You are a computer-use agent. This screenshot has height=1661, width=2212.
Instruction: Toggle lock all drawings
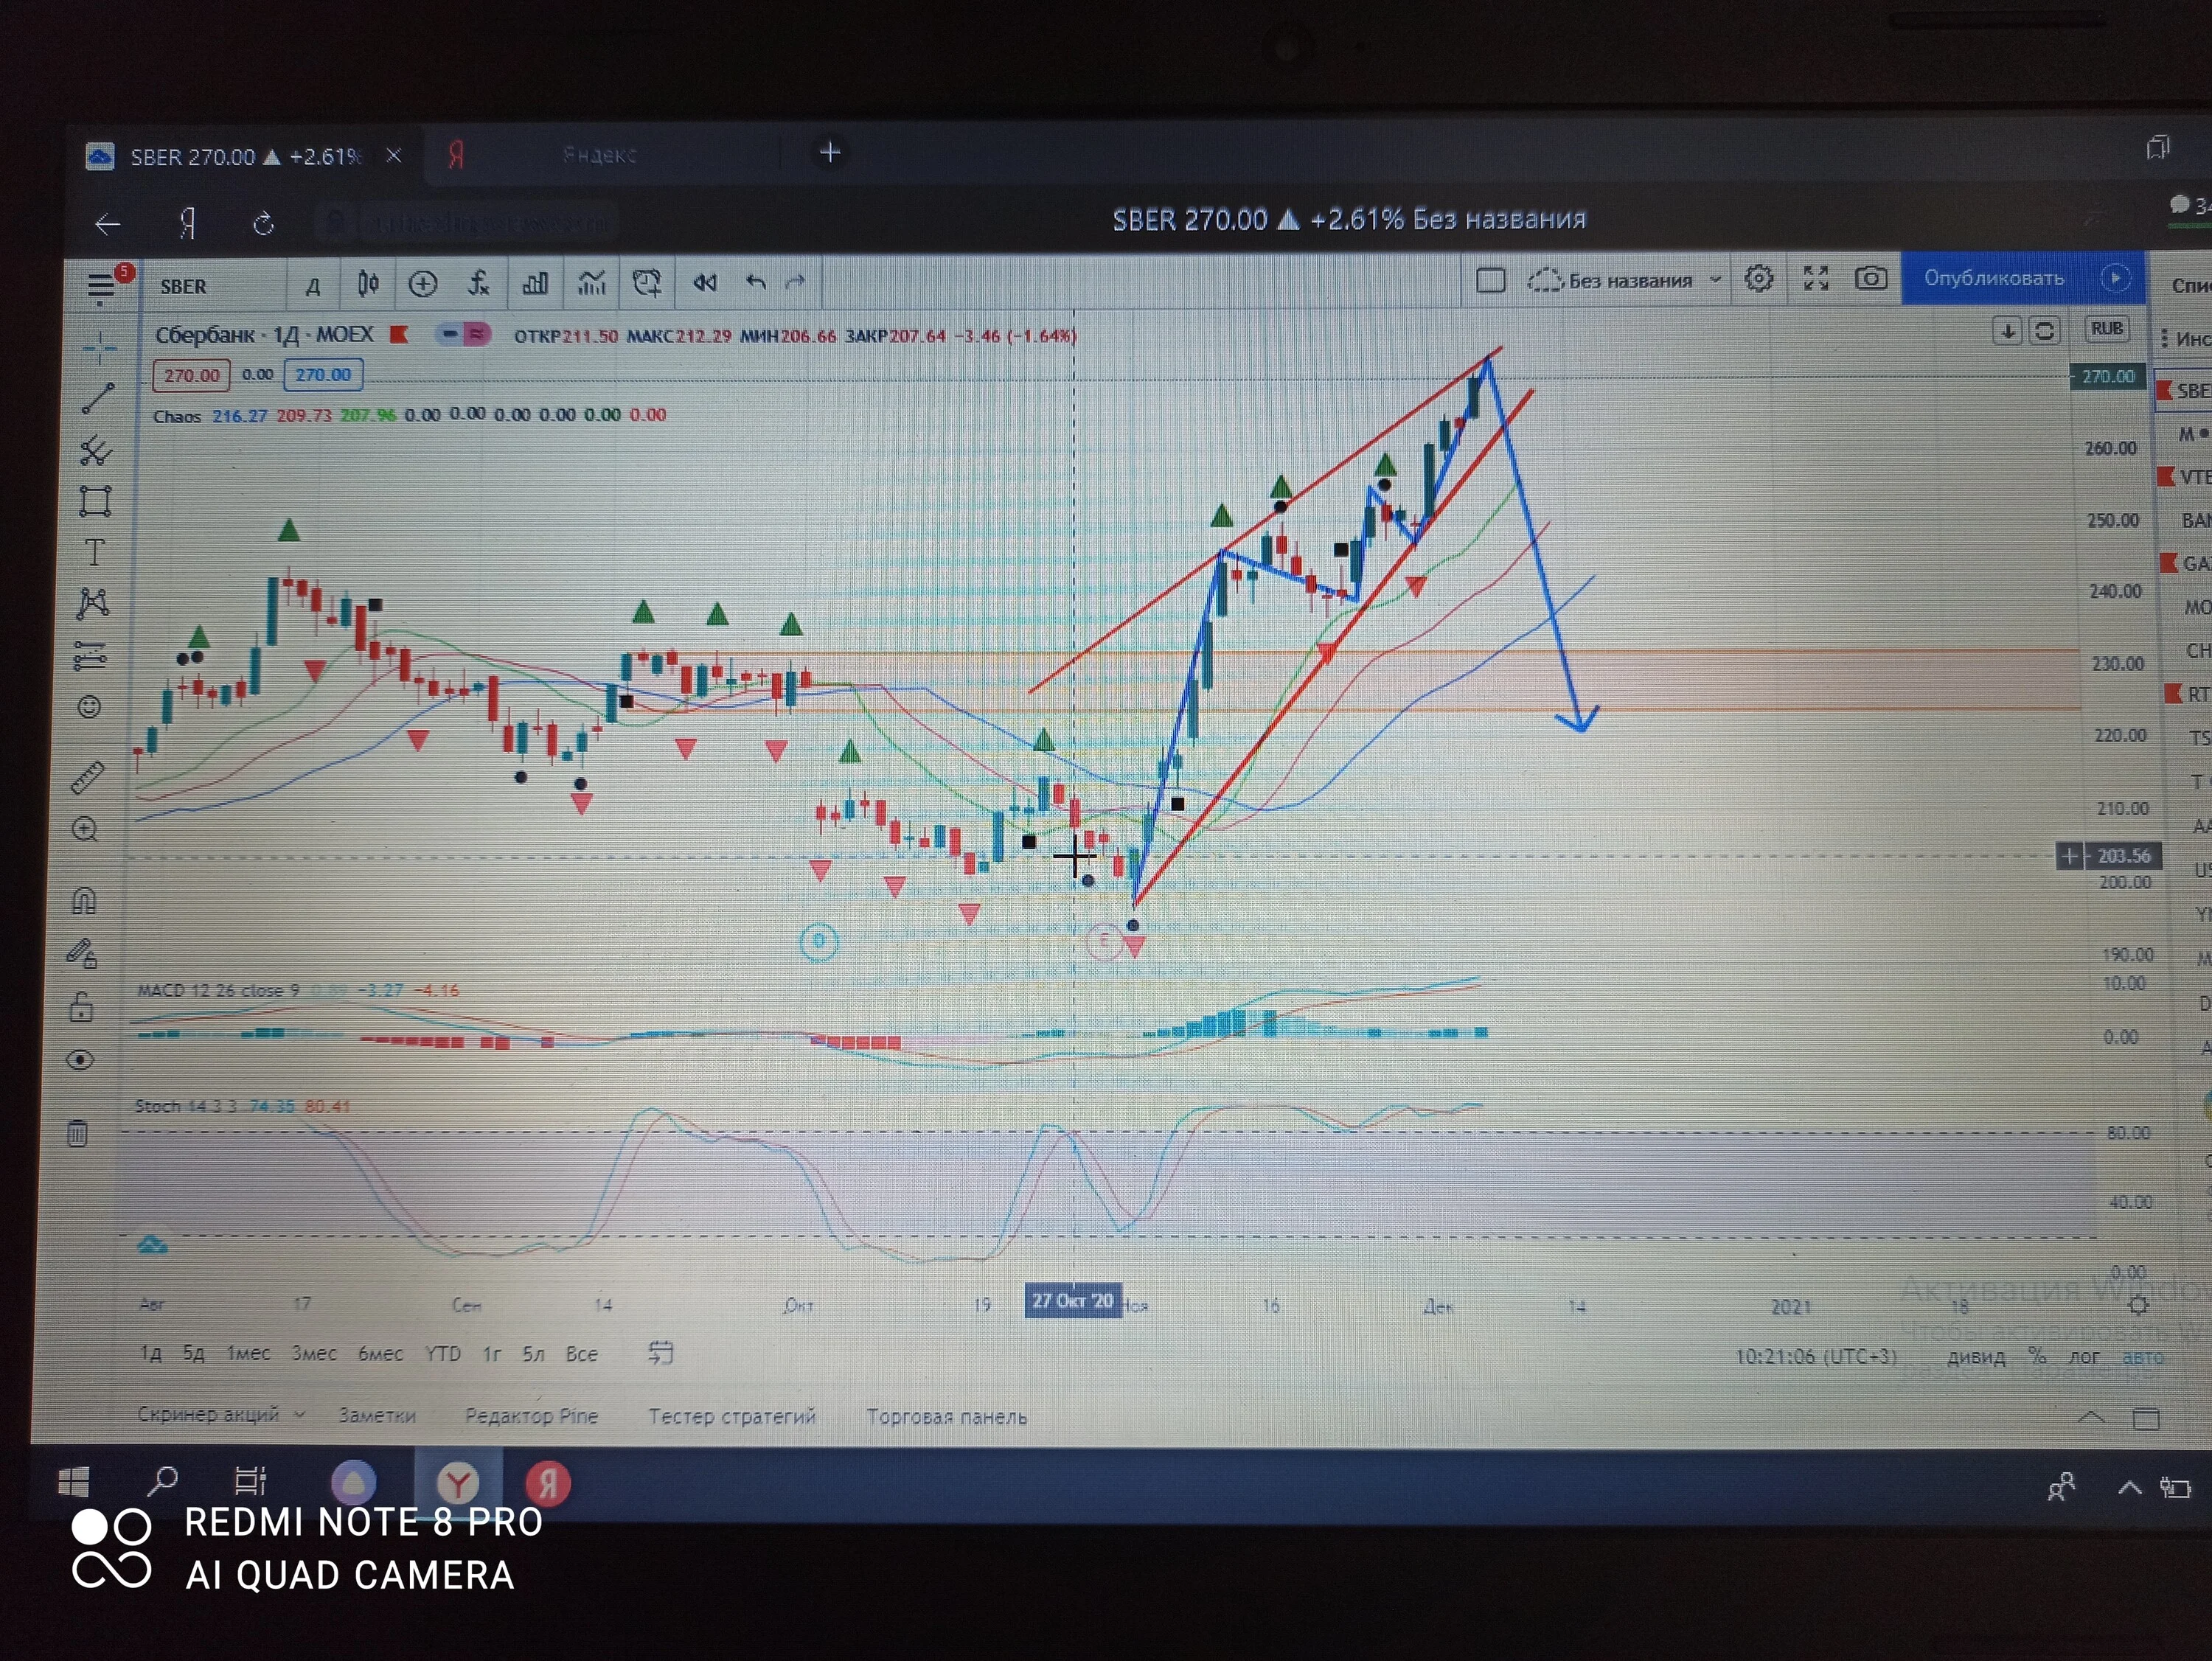click(x=82, y=1006)
